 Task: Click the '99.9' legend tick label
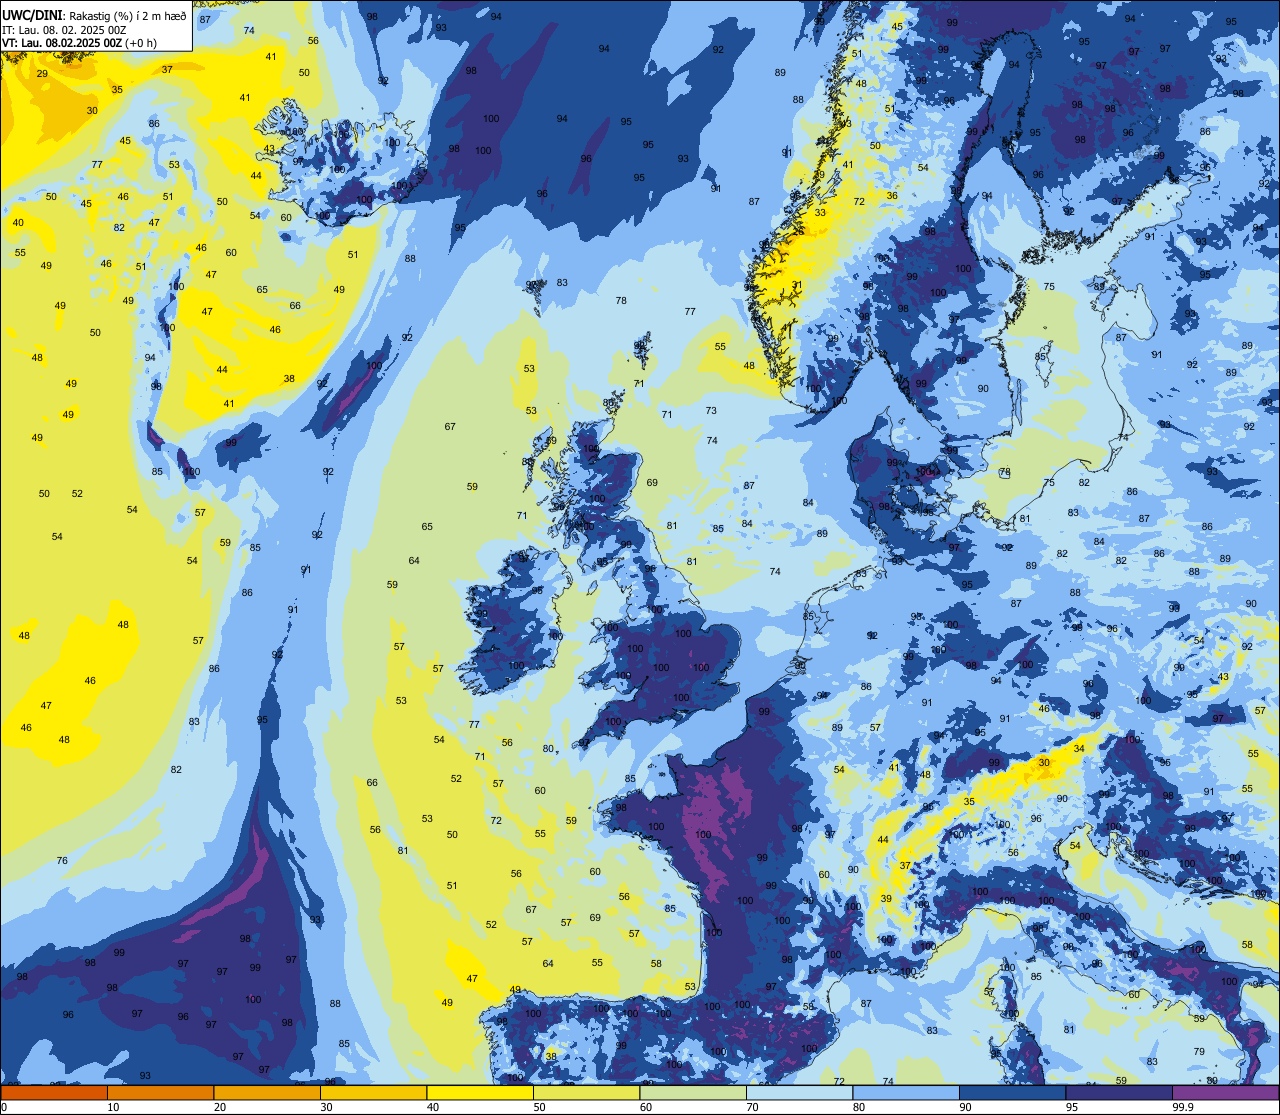(x=1183, y=1107)
